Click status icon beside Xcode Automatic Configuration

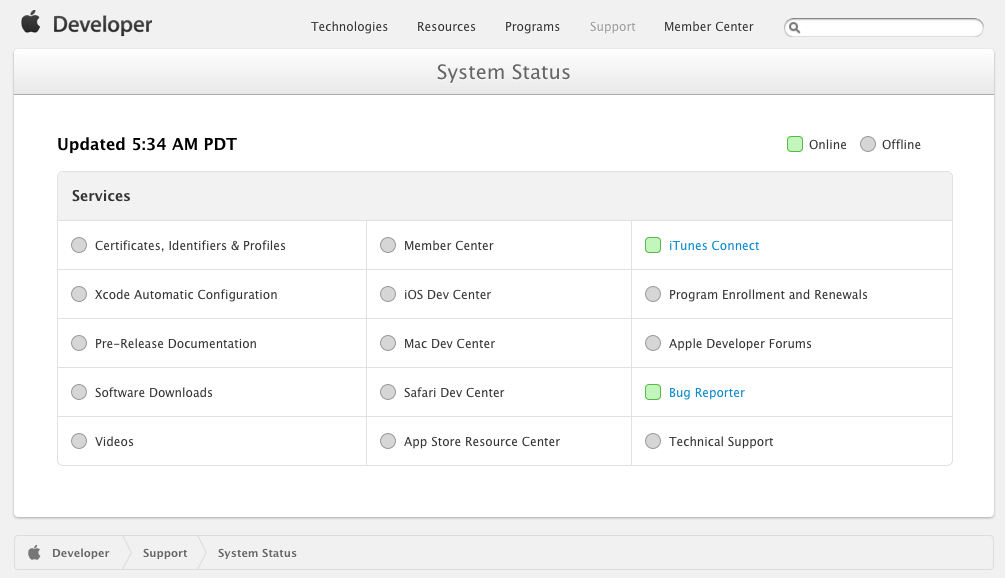(79, 294)
